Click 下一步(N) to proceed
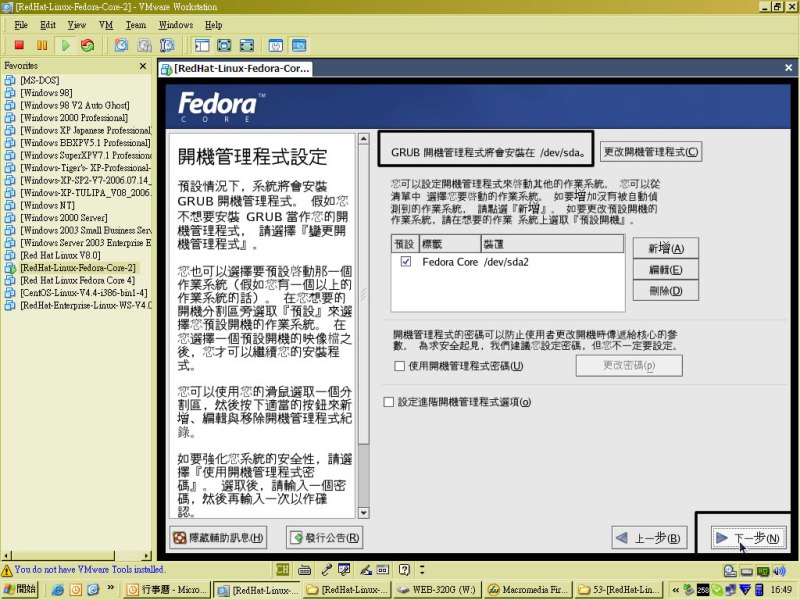This screenshot has height=600, width=800. (748, 538)
